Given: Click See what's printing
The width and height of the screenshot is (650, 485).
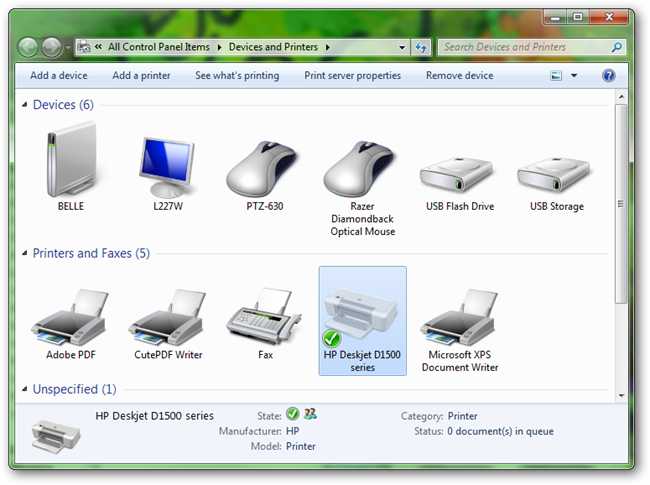Looking at the screenshot, I should [x=237, y=76].
